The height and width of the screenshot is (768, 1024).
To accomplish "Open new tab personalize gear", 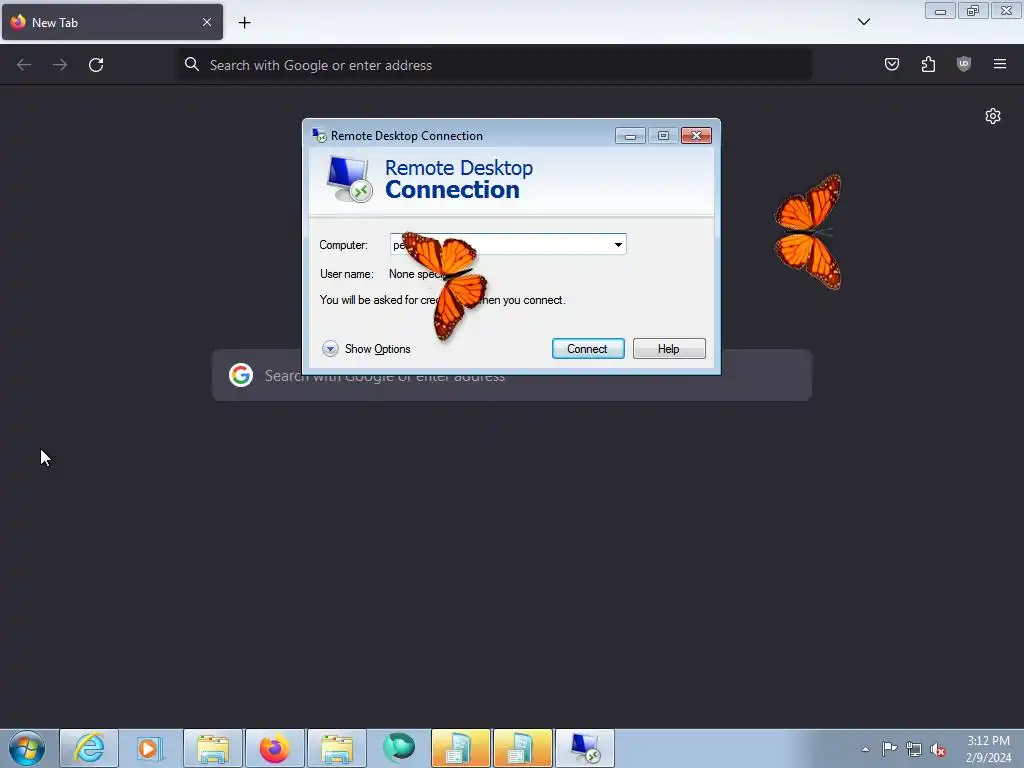I will [x=993, y=116].
